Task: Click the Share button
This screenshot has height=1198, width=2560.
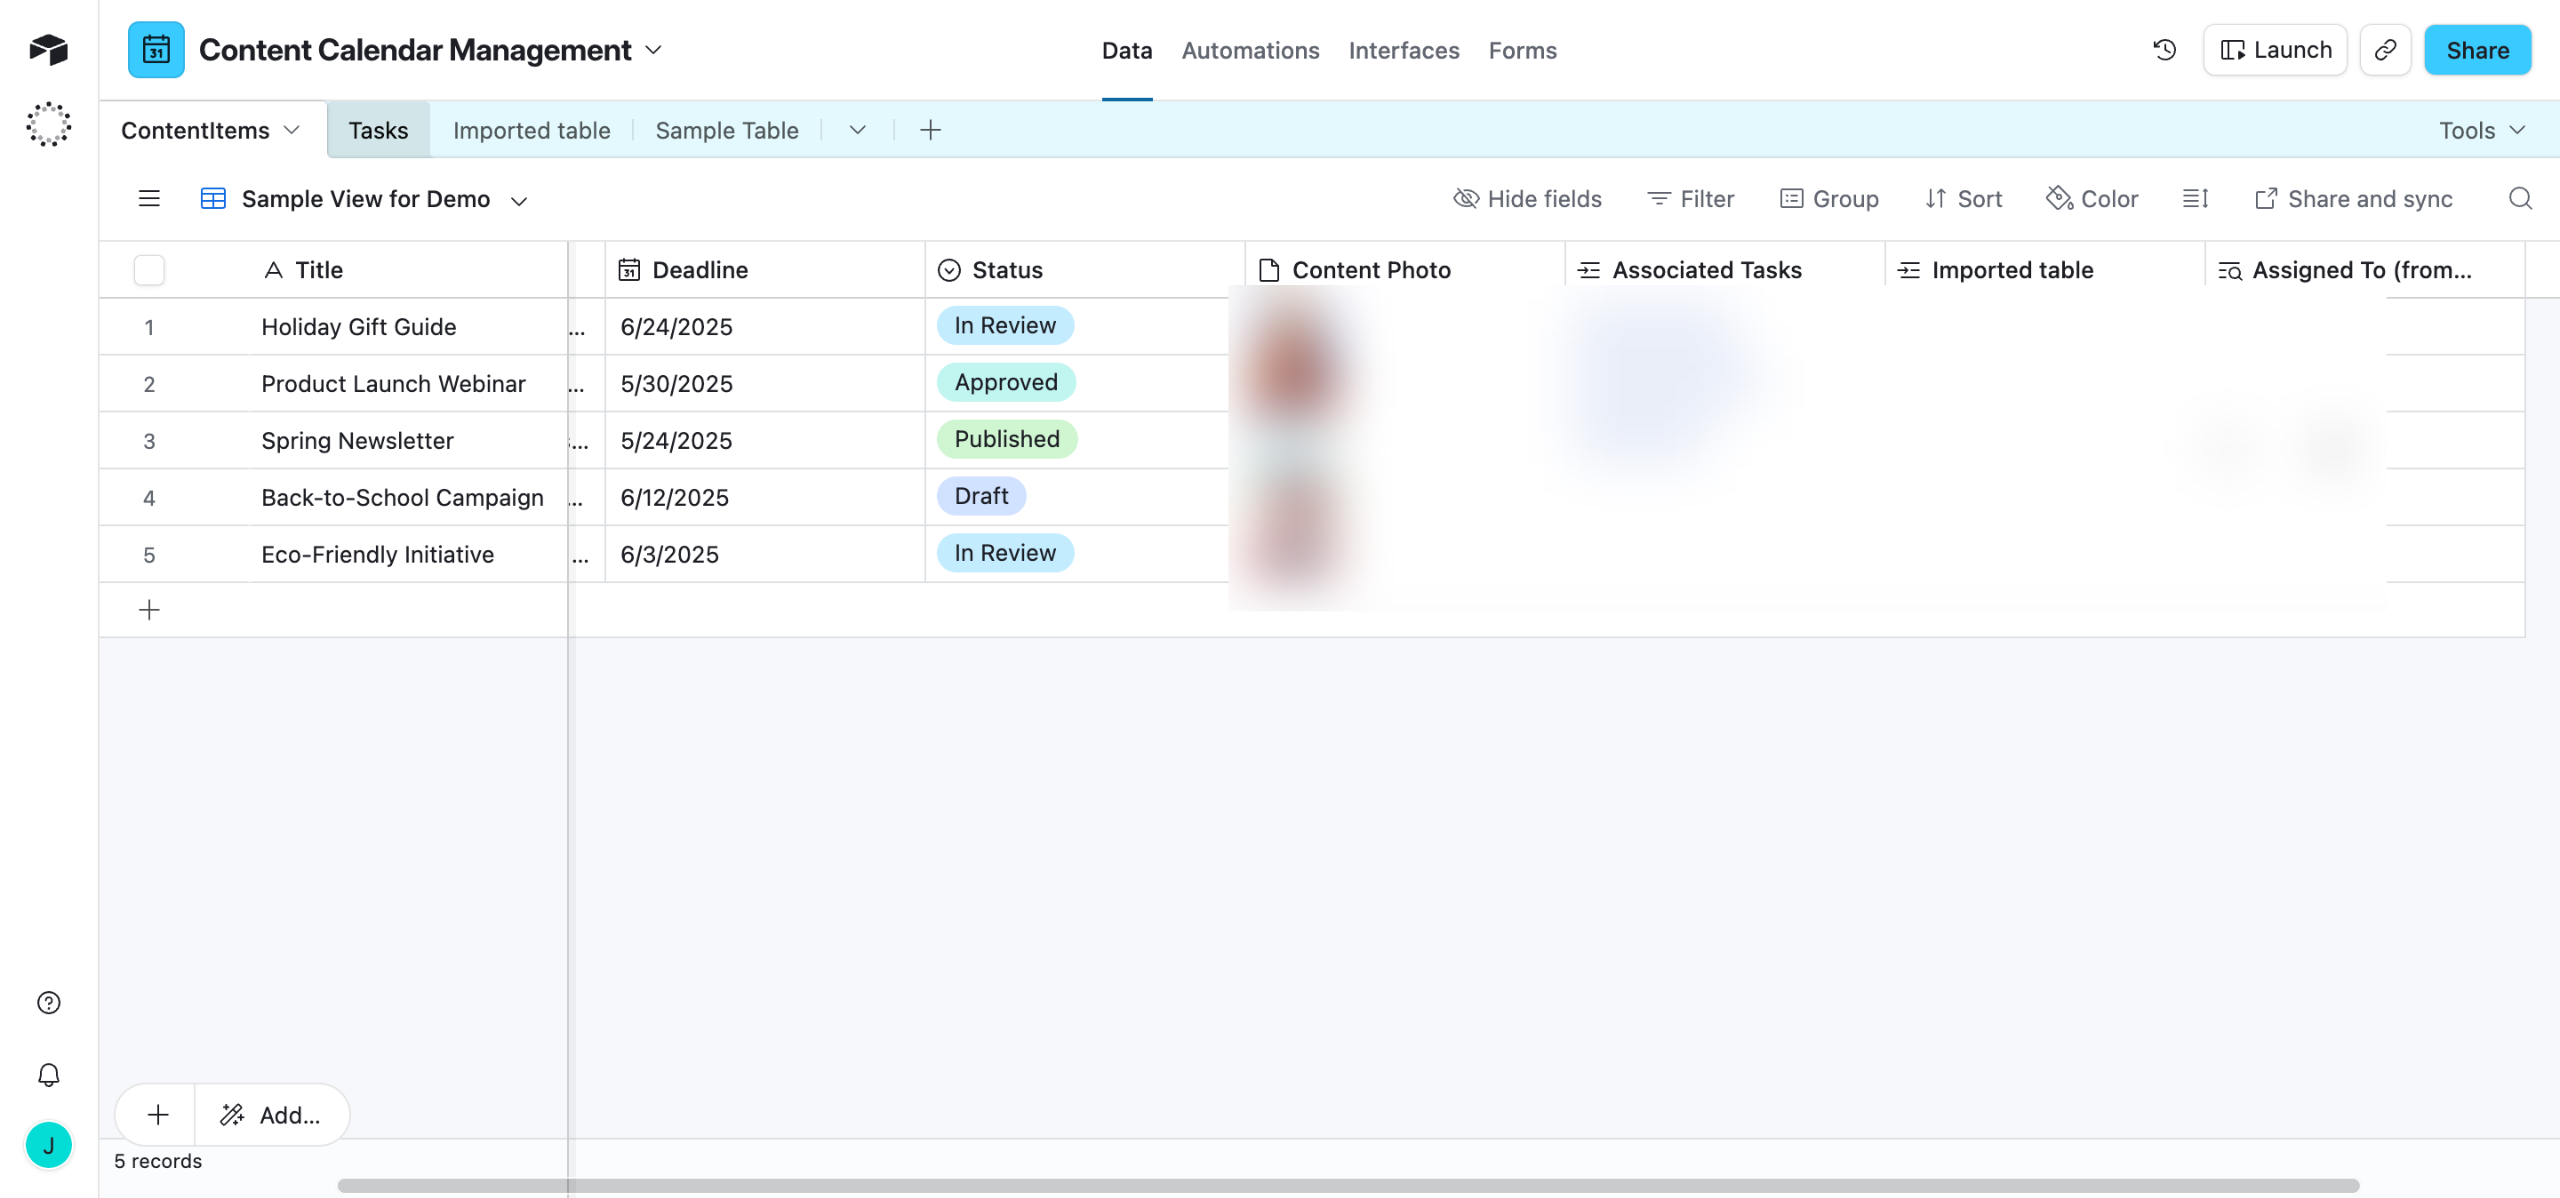Action: pos(2477,50)
